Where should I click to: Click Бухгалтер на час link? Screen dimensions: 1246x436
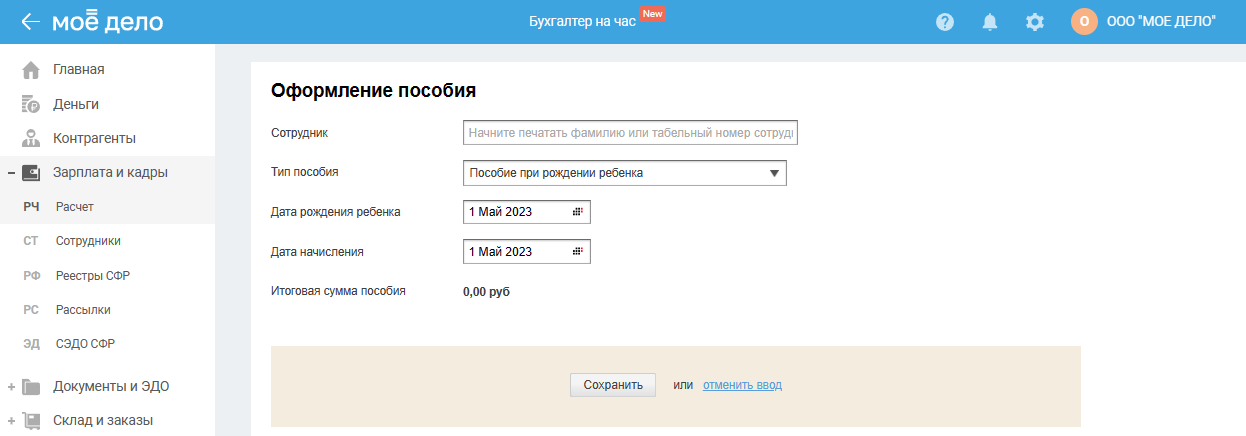[582, 22]
